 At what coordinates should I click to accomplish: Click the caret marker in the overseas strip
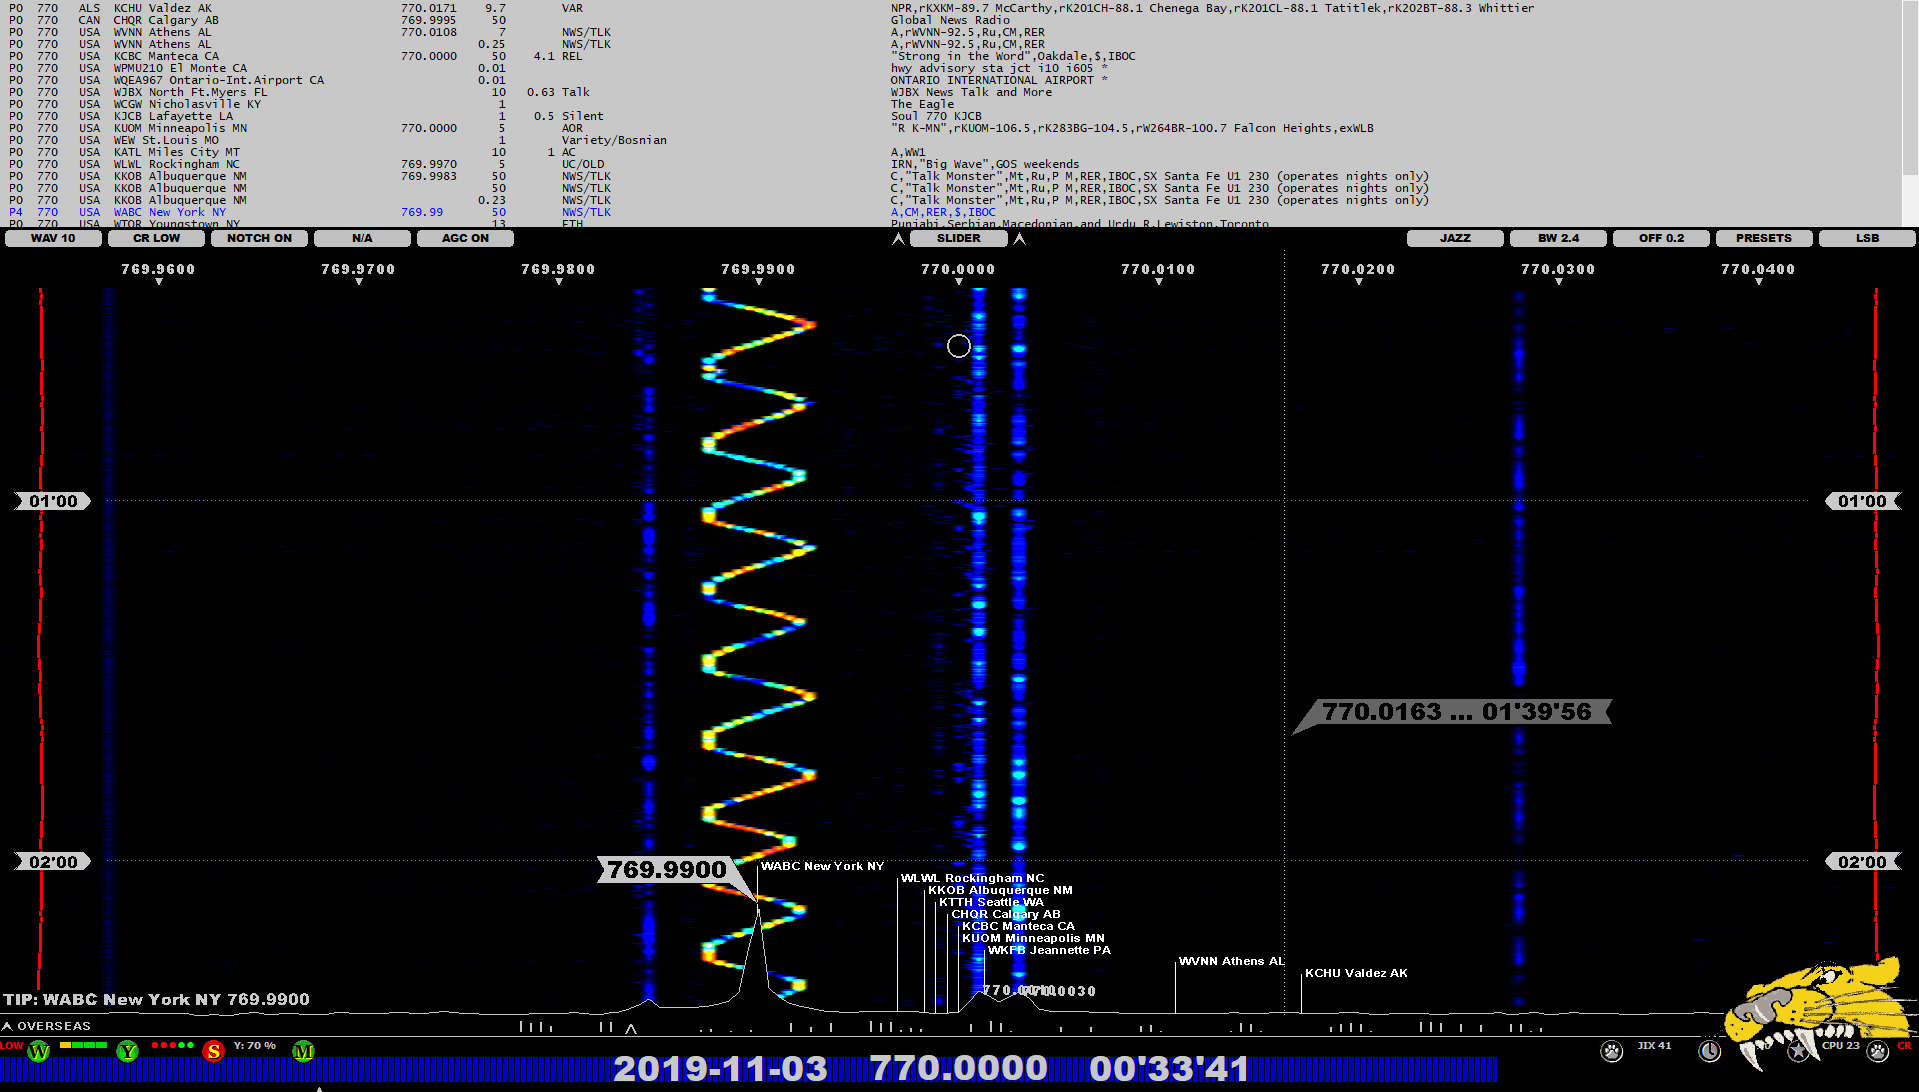[631, 1028]
